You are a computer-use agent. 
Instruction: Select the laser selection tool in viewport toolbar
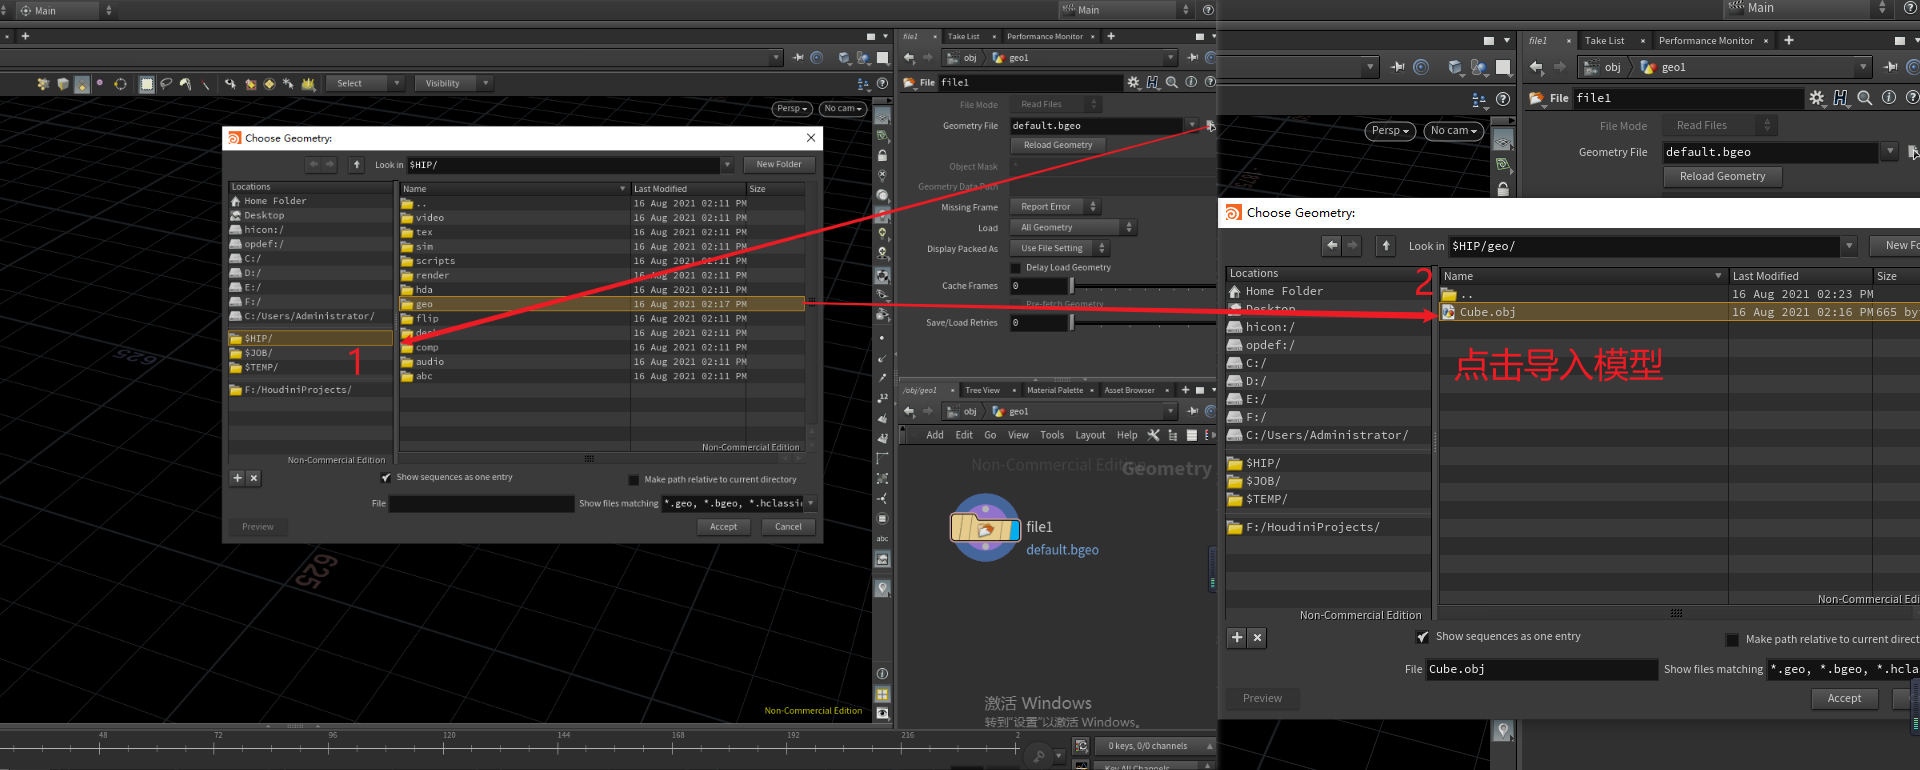coord(205,84)
